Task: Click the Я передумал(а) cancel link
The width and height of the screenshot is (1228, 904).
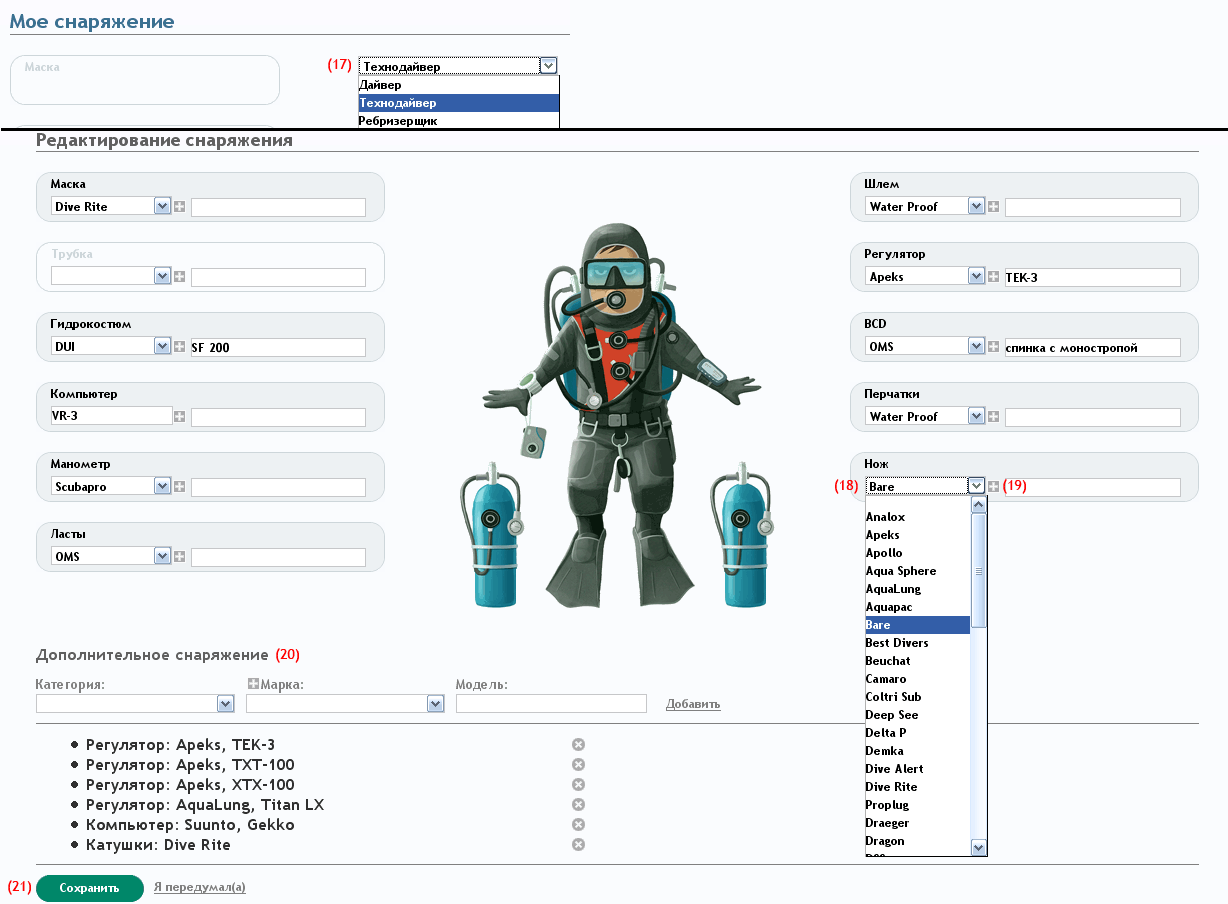Action: tap(200, 888)
